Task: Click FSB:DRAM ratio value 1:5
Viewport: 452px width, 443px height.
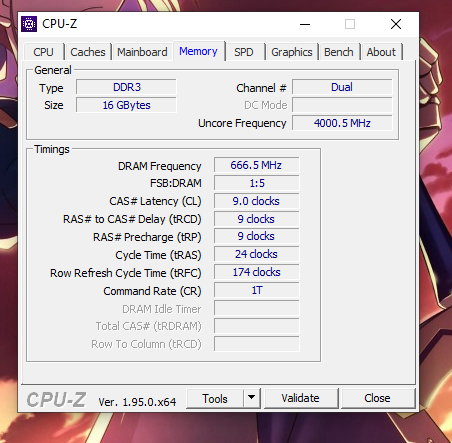Action: (256, 183)
